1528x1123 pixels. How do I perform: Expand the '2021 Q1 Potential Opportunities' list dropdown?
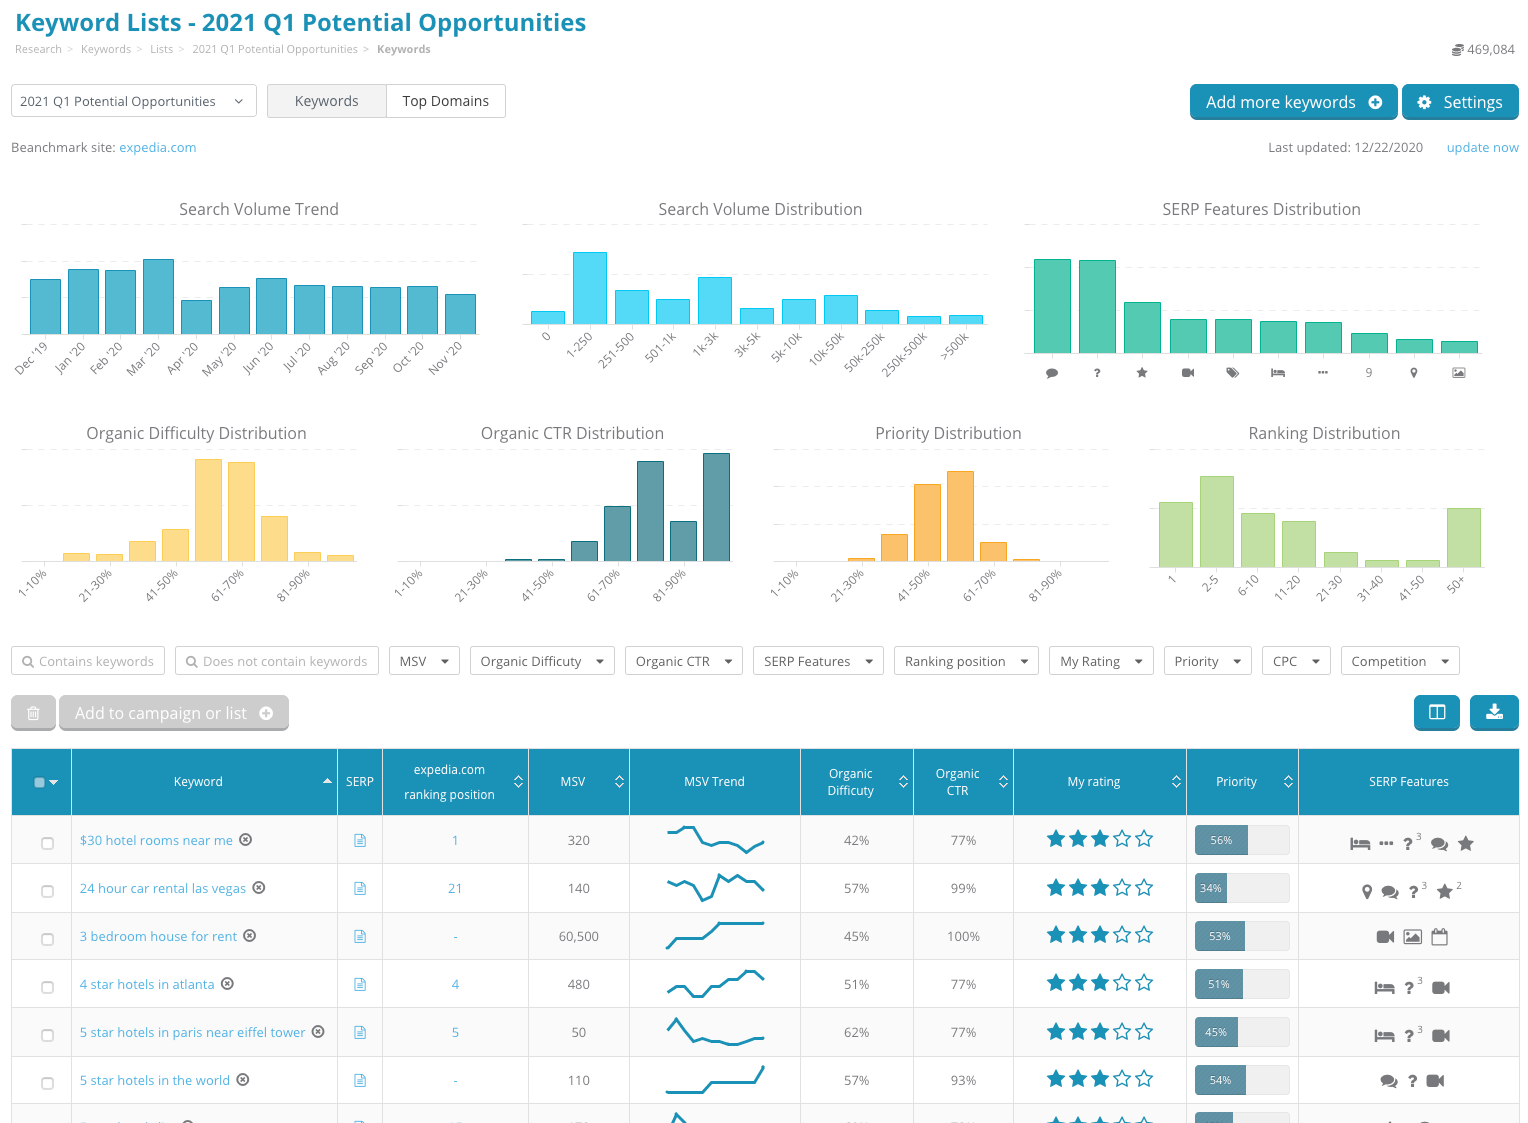[x=133, y=101]
